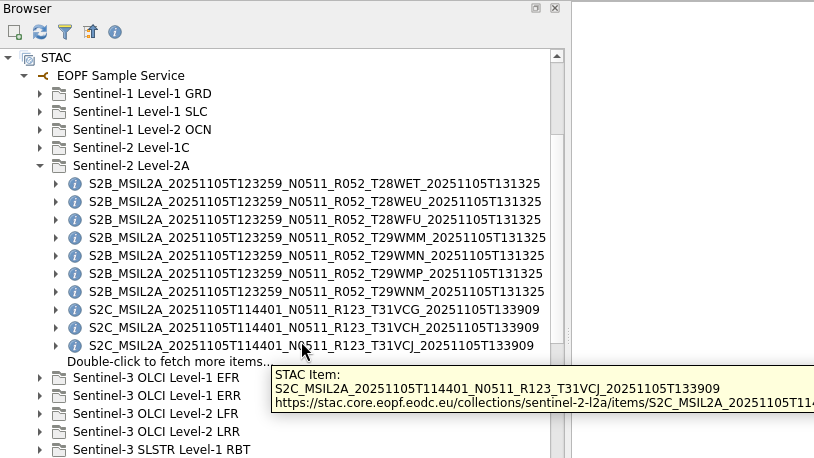Viewport: 814px width, 458px height.
Task: Float the Browser panel using the undock button
Action: (536, 8)
